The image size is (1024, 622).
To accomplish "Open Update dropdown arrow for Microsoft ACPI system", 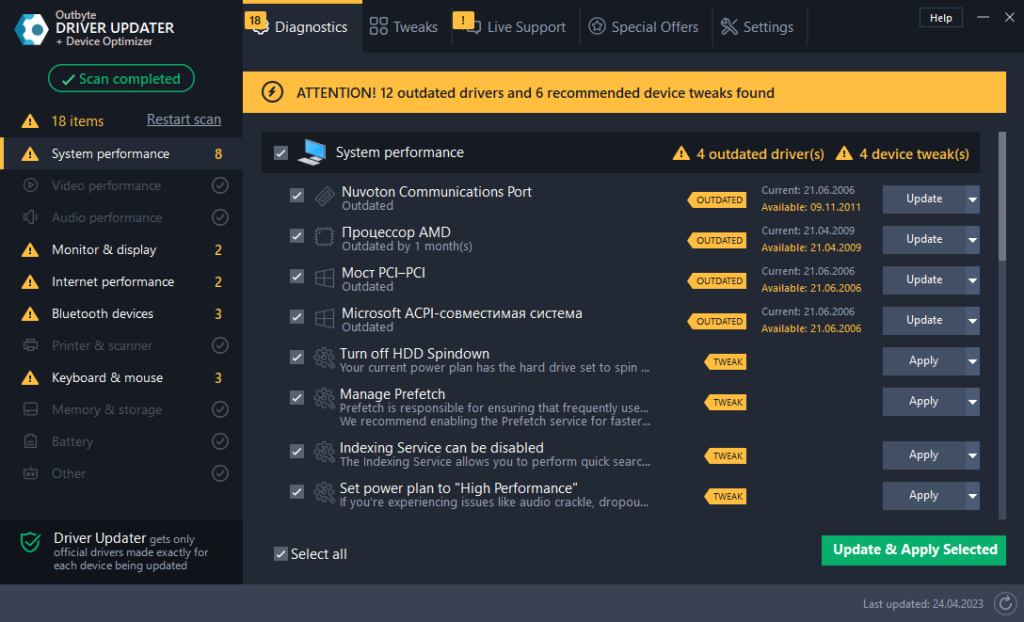I will tap(972, 321).
